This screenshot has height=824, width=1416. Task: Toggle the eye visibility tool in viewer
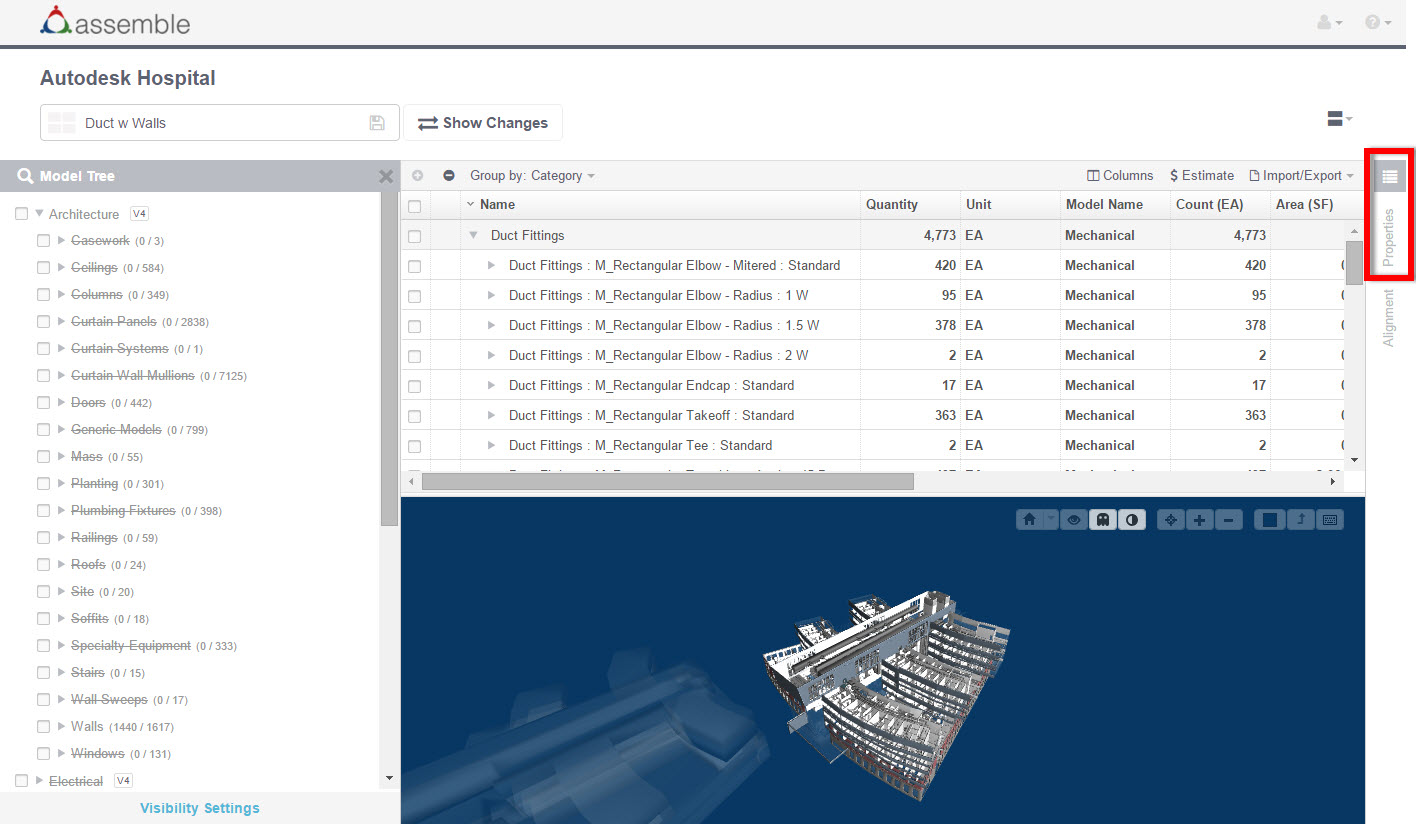[x=1074, y=520]
